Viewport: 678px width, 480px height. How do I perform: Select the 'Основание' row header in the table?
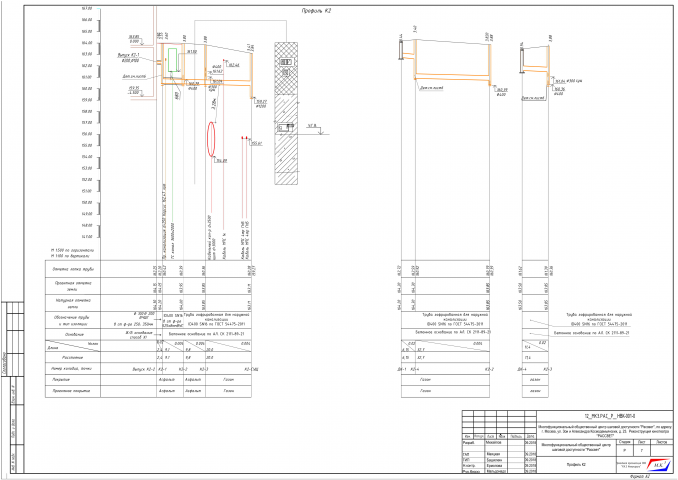pos(74,334)
